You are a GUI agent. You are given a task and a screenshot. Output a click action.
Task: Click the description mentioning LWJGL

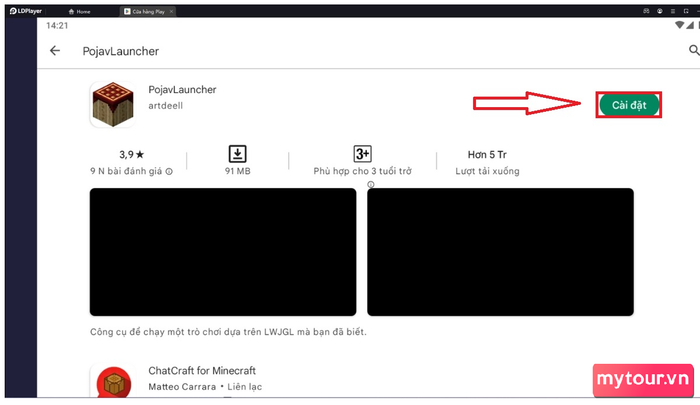tap(228, 332)
